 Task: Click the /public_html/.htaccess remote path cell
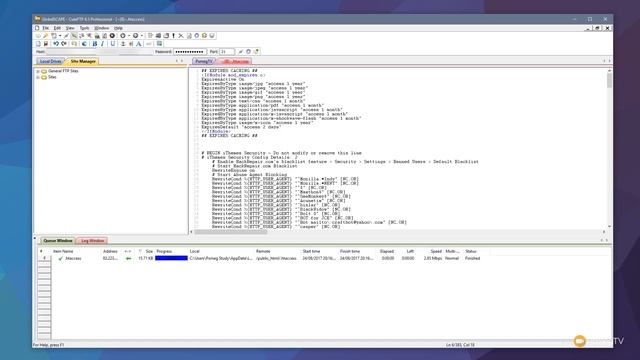[276, 258]
